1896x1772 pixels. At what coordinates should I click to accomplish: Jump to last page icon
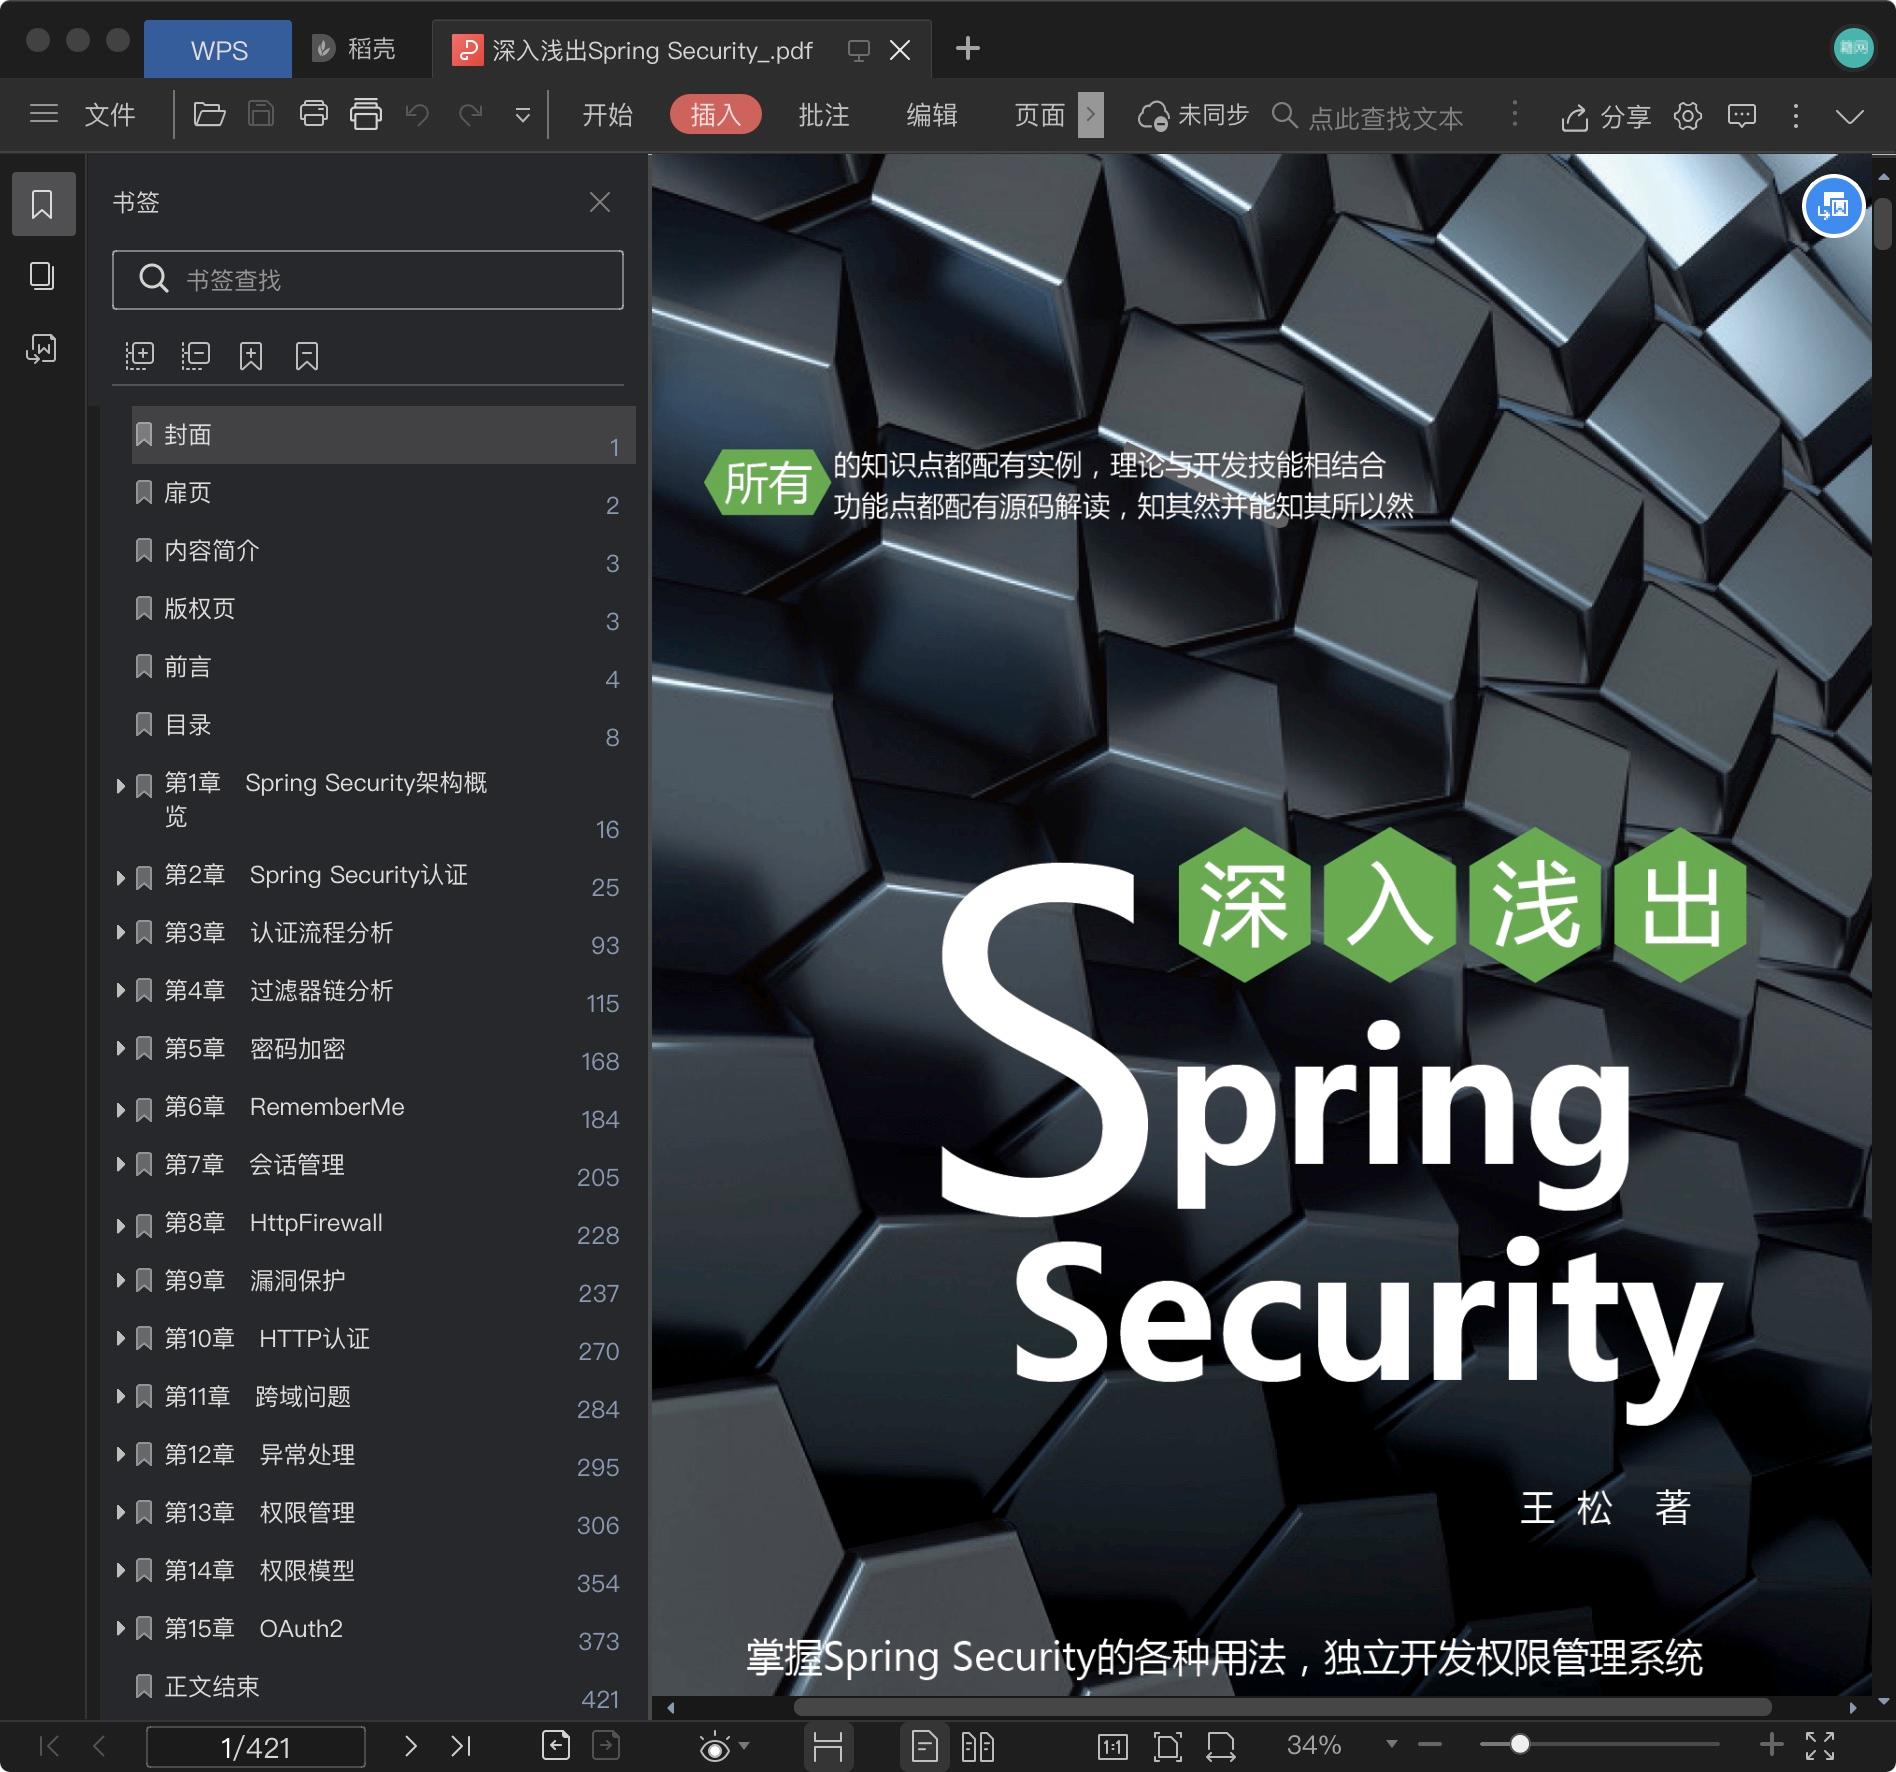point(460,1746)
